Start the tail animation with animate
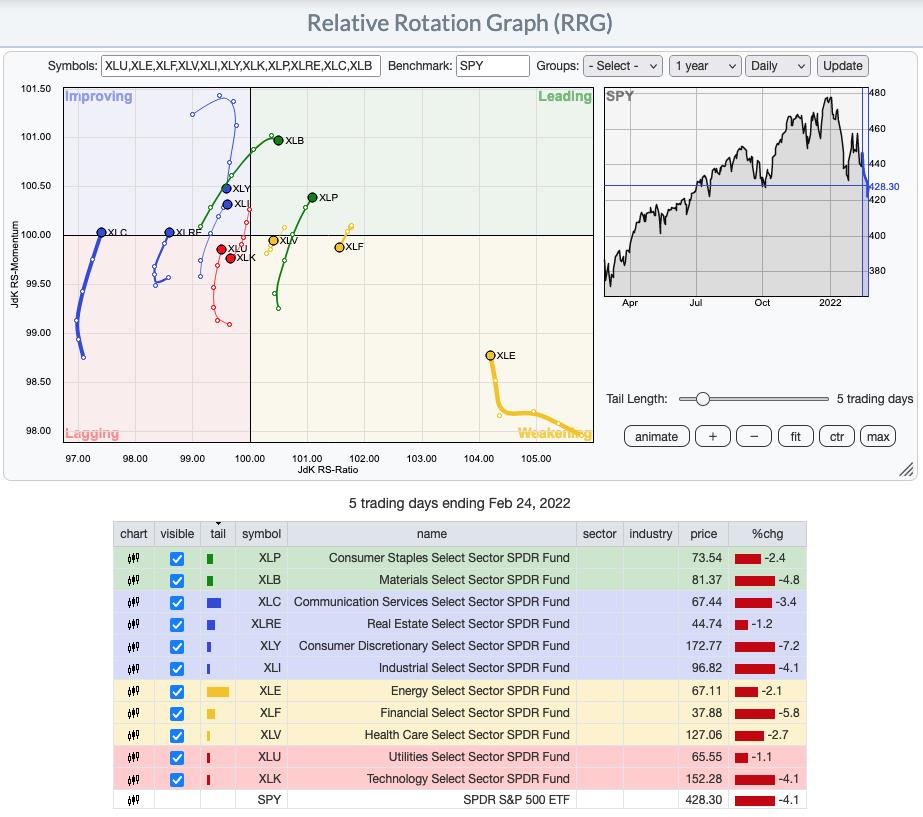 656,437
